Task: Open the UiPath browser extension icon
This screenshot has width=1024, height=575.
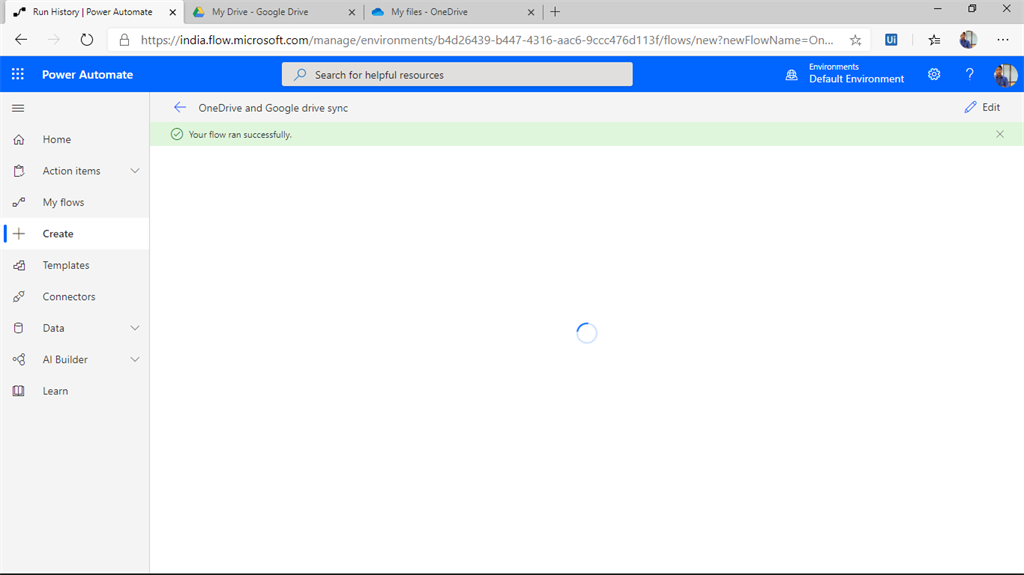Action: (891, 40)
